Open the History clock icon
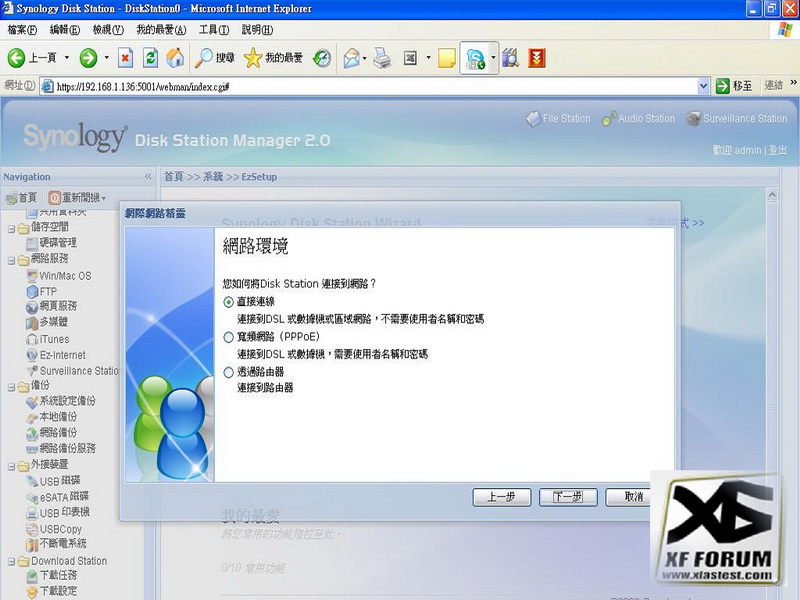The width and height of the screenshot is (800, 600). [322, 58]
